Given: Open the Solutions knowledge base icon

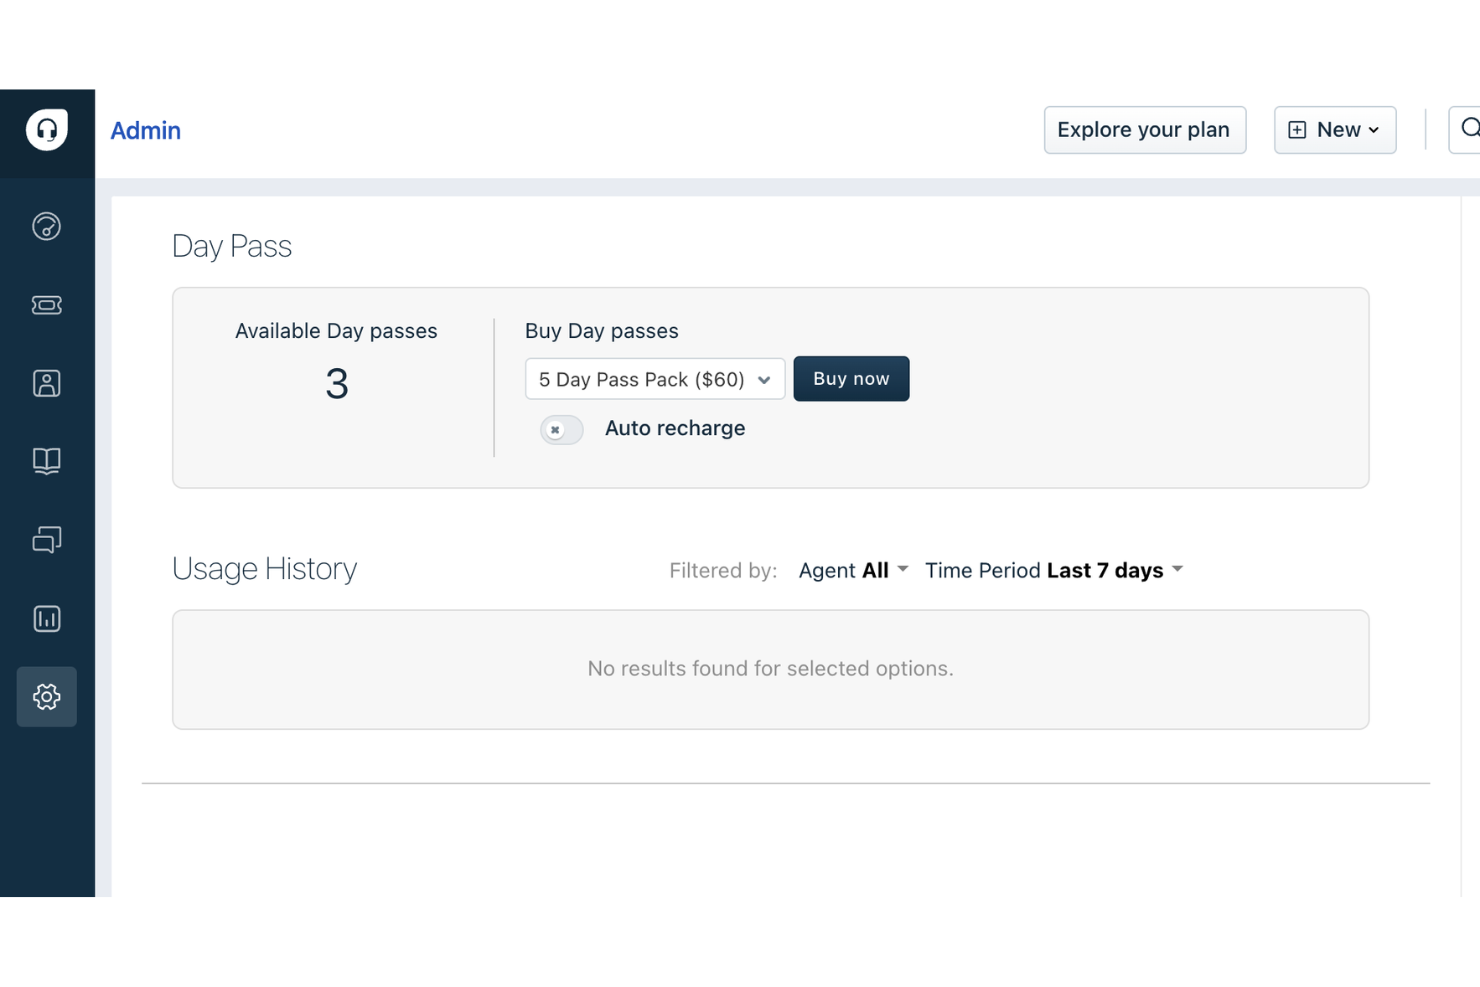Looking at the screenshot, I should point(46,461).
